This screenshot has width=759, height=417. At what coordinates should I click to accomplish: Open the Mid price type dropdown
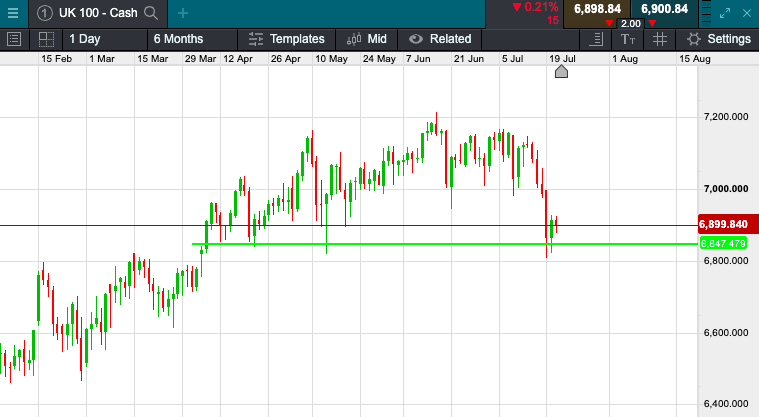(x=366, y=39)
